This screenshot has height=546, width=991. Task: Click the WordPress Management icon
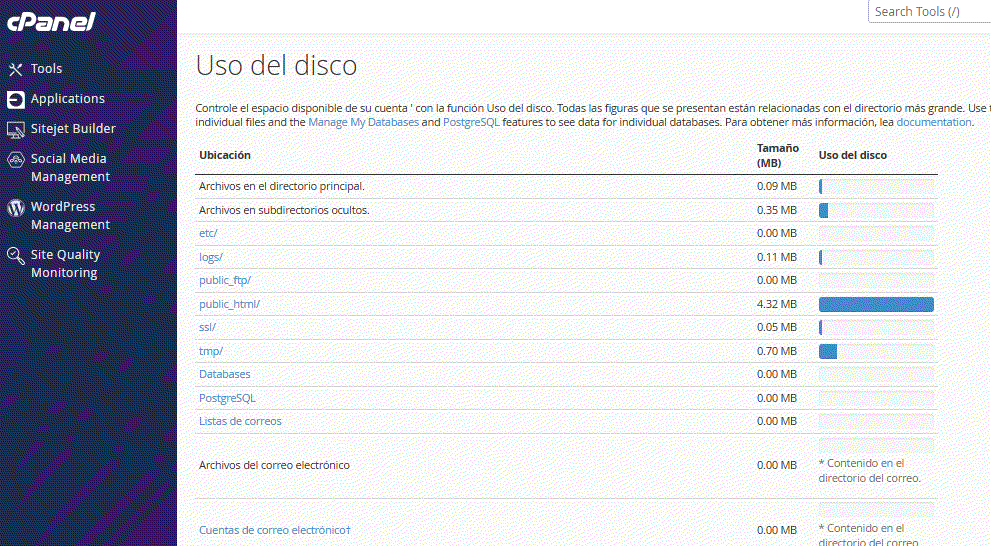click(x=15, y=207)
